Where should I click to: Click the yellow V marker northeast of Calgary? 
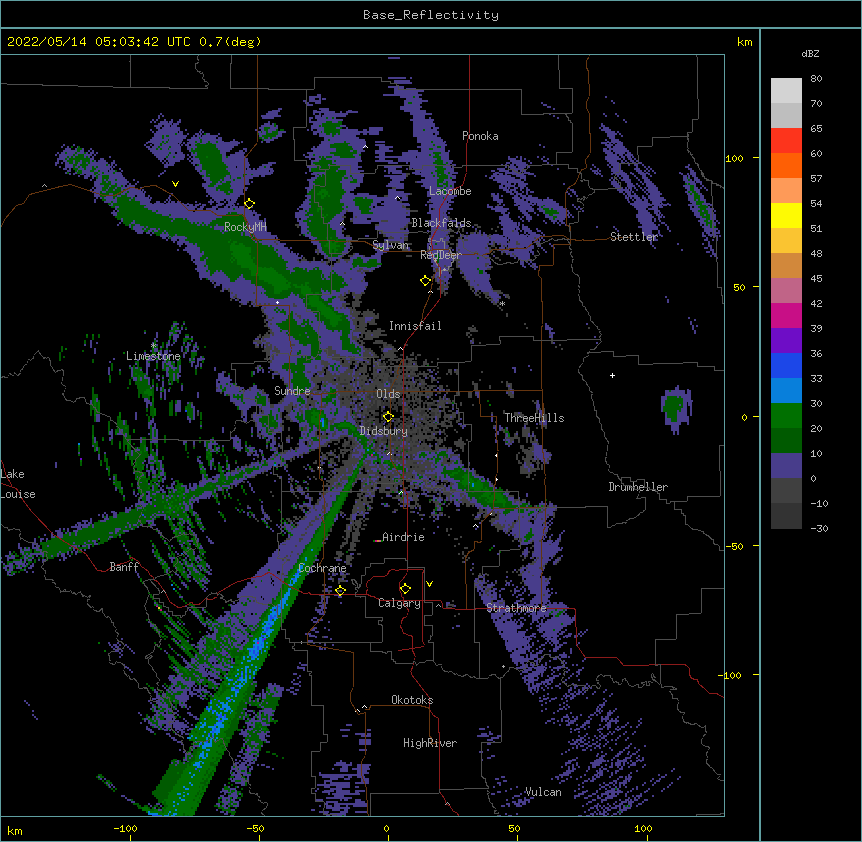click(x=429, y=584)
